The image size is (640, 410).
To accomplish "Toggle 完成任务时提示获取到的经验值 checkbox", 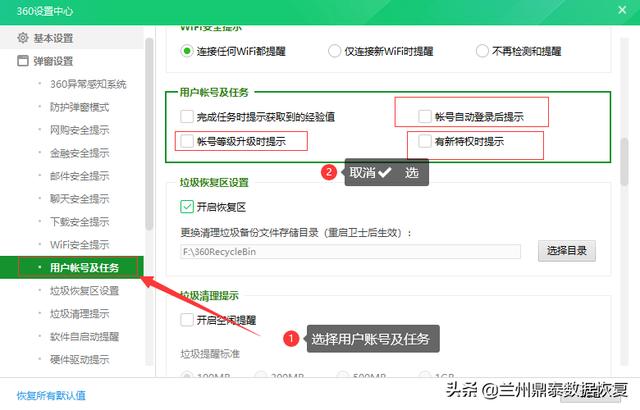I will pyautogui.click(x=187, y=117).
